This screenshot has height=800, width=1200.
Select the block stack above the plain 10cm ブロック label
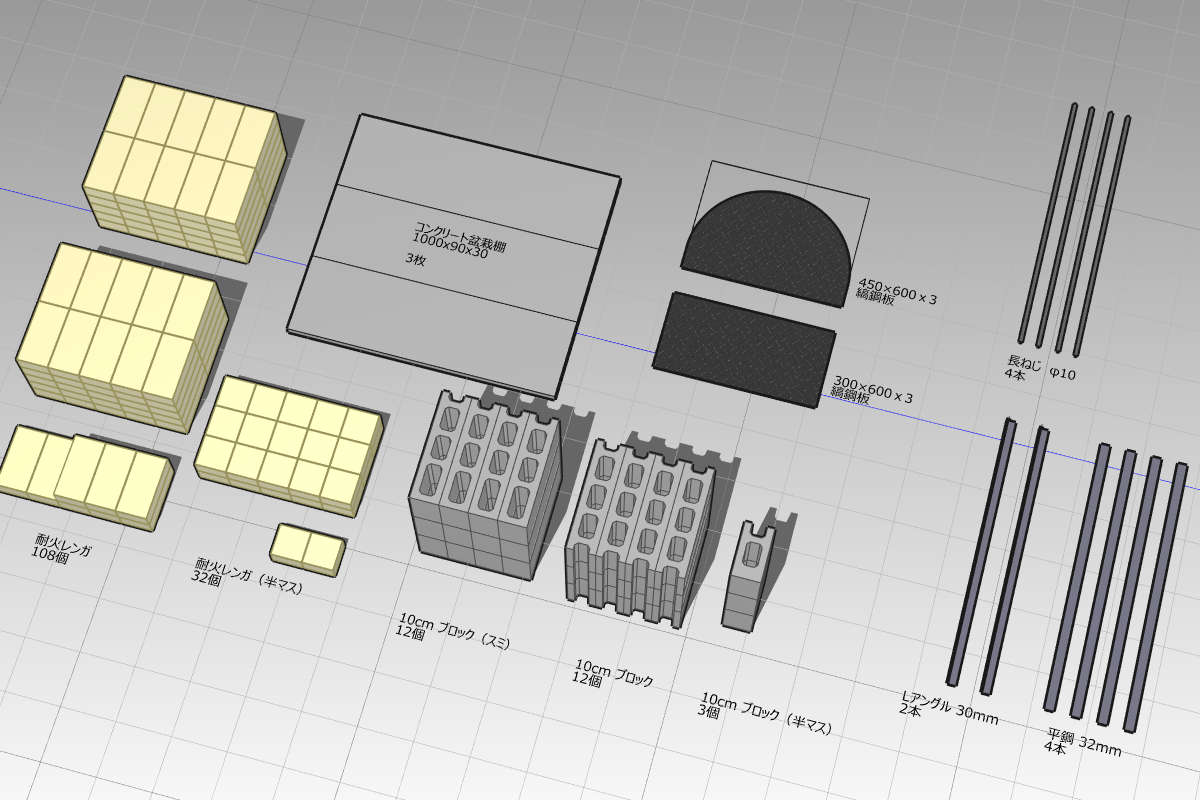click(x=640, y=534)
